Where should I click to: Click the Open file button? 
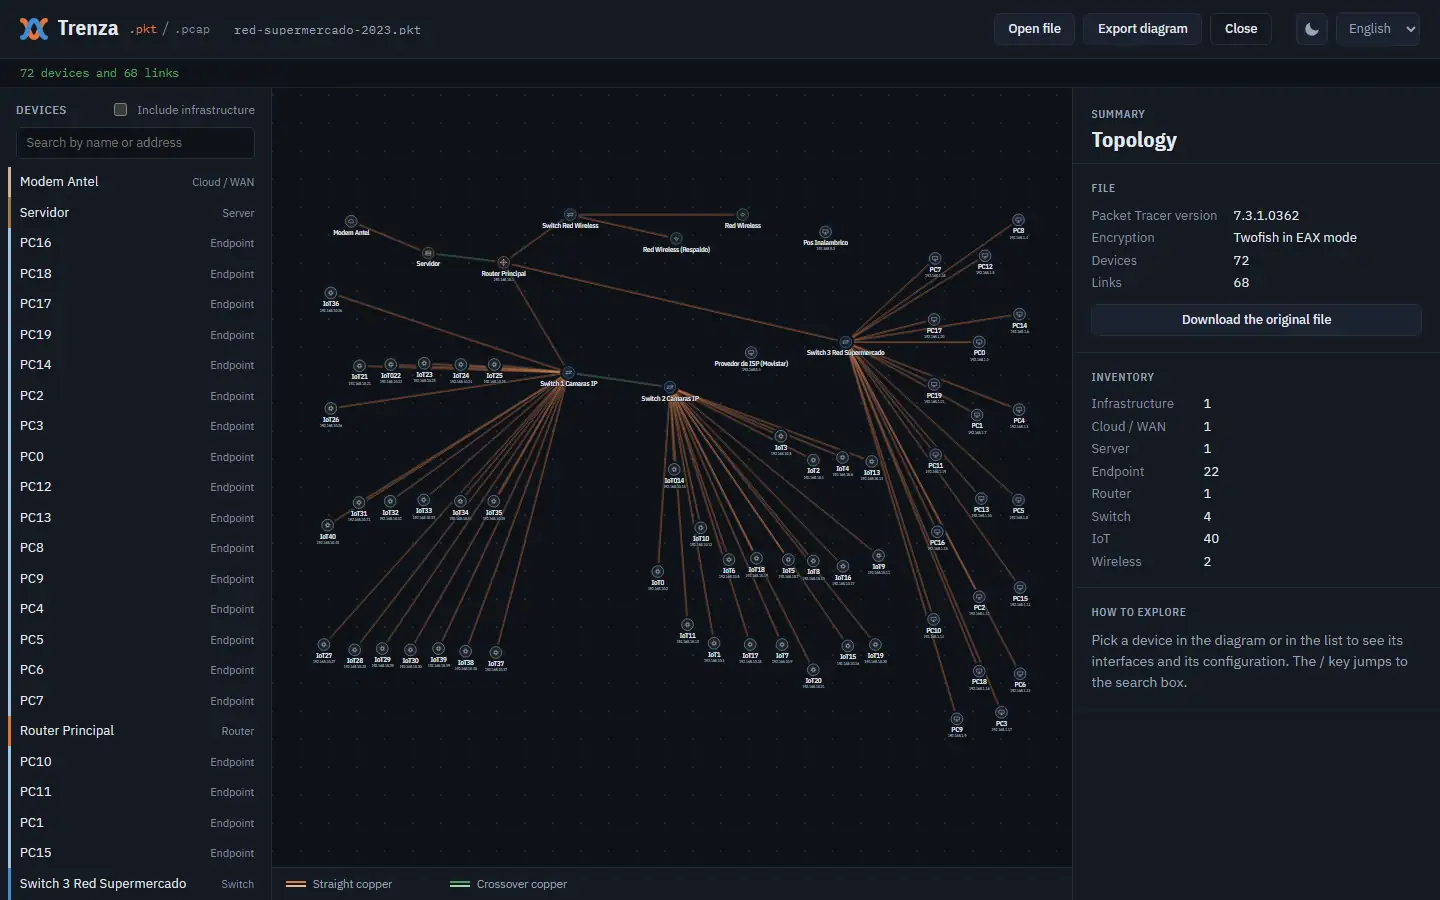(x=1034, y=29)
